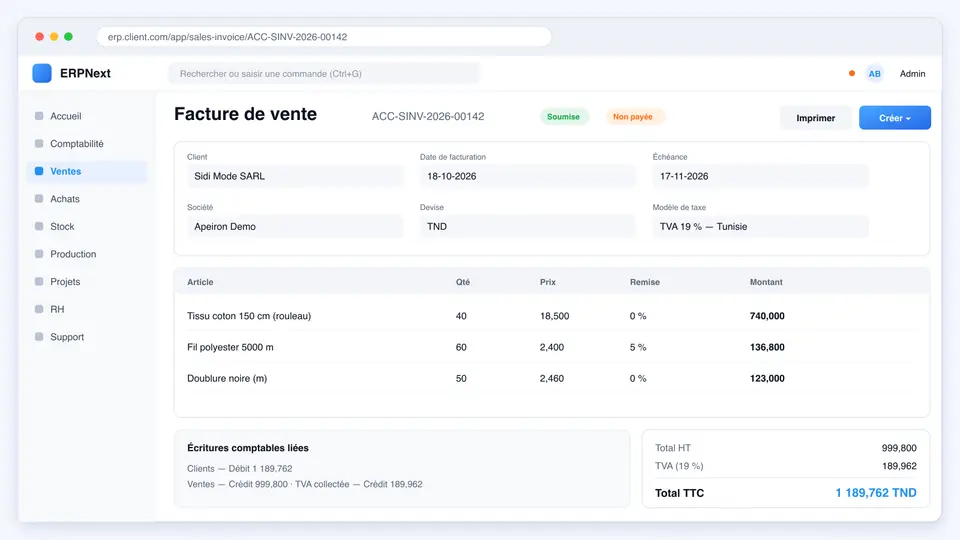Click the red window close button
The height and width of the screenshot is (540, 960).
point(40,37)
